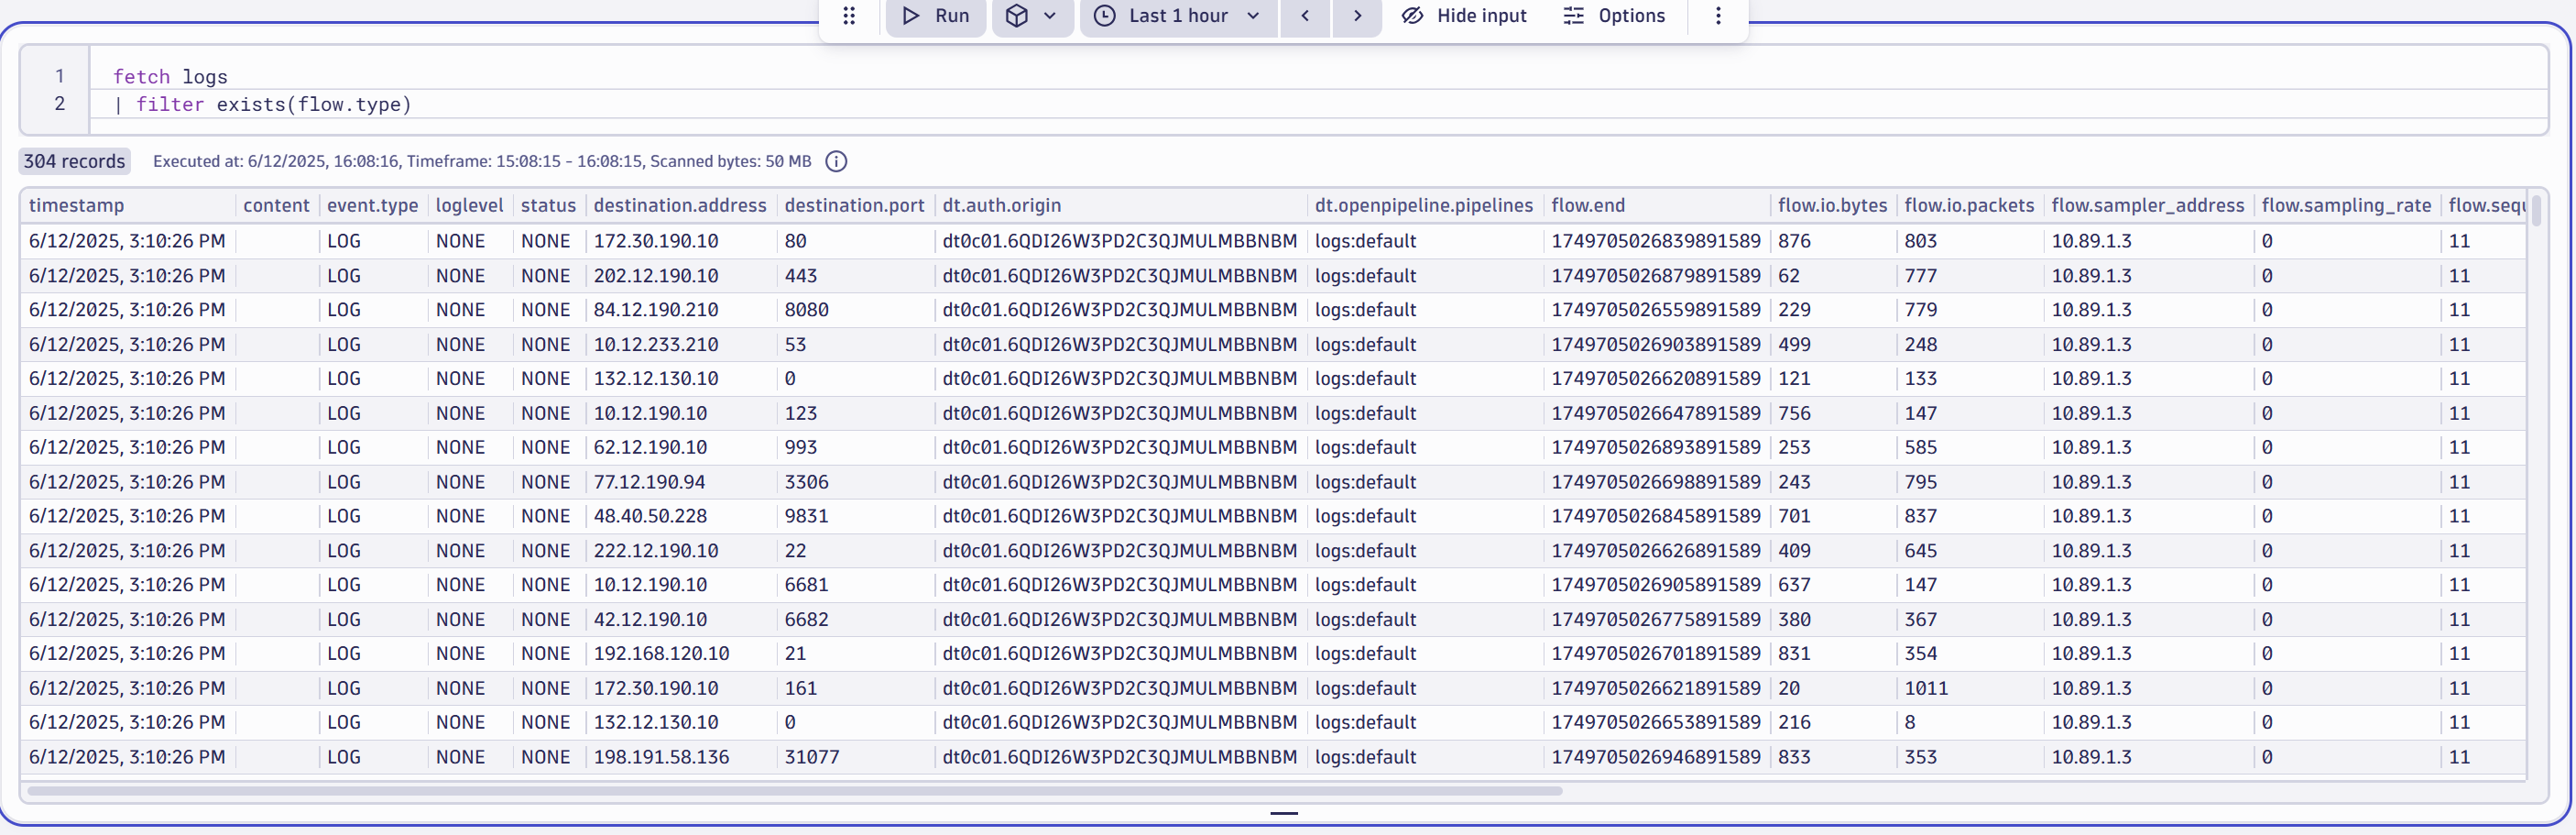2576x835 pixels.
Task: Click the dt.openpipeline.pipelines column header
Action: pyautogui.click(x=1424, y=206)
